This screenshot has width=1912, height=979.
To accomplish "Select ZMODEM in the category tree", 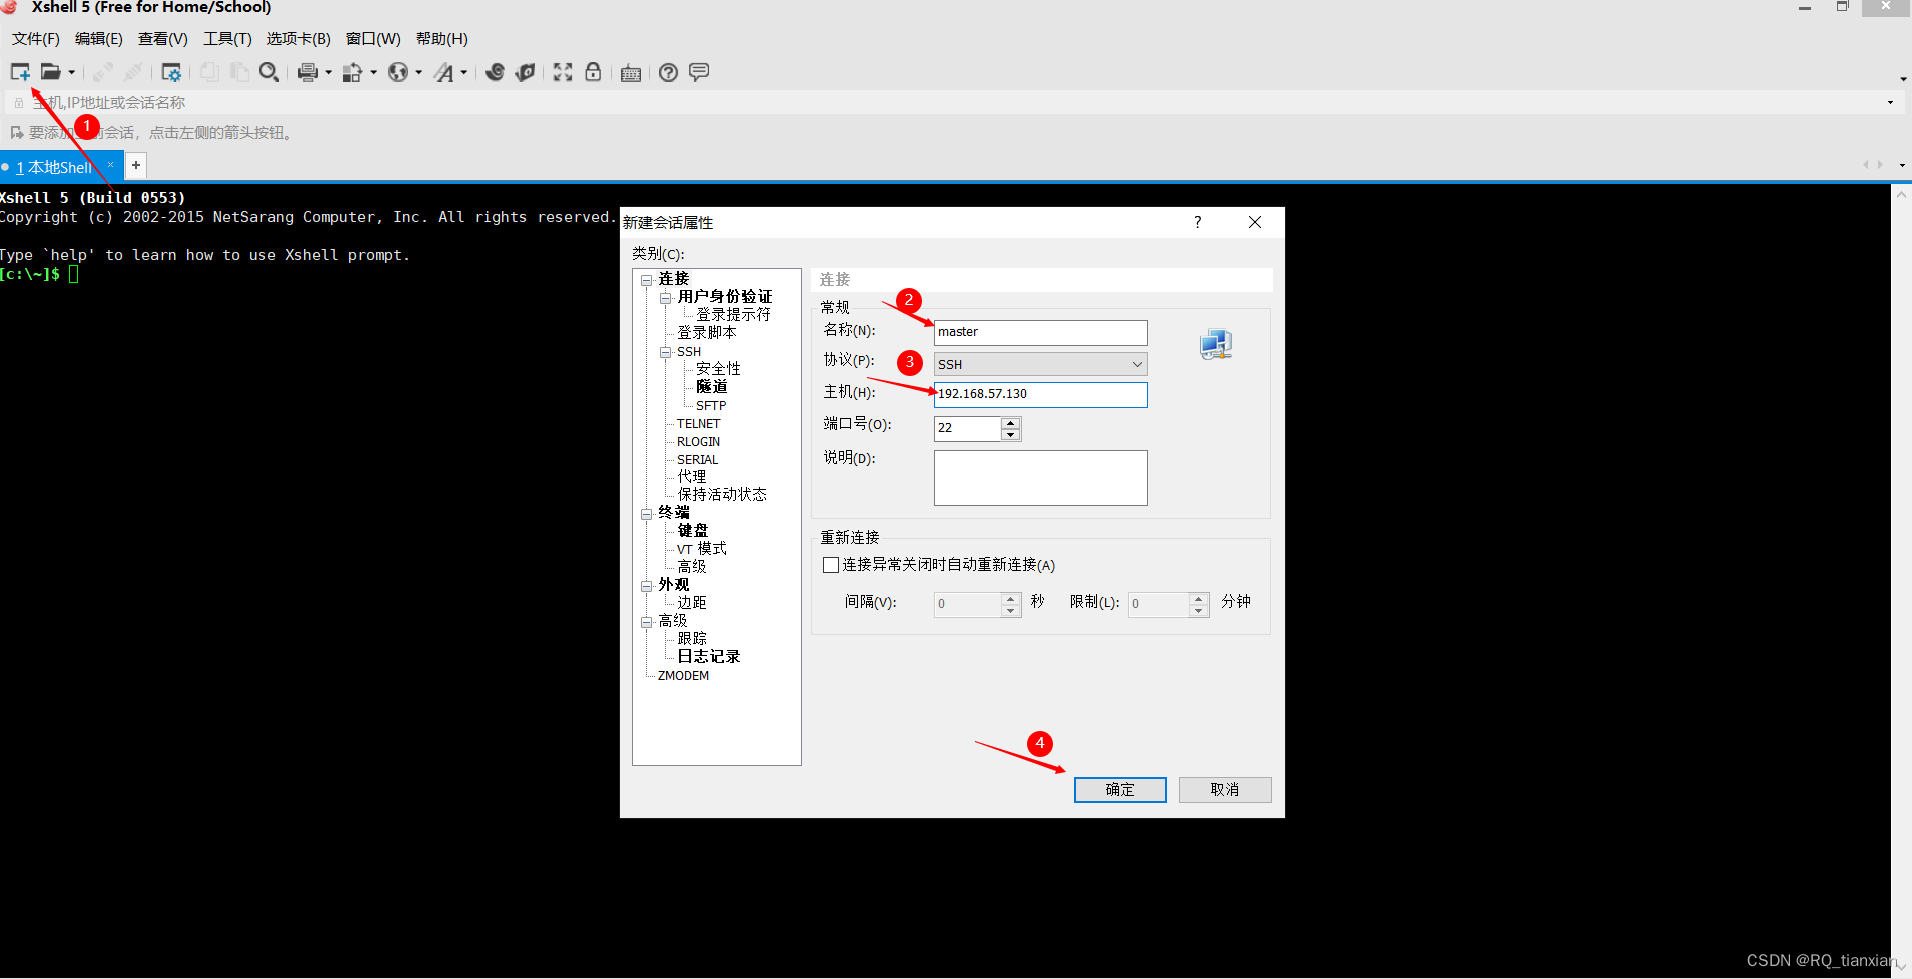I will pos(683,676).
